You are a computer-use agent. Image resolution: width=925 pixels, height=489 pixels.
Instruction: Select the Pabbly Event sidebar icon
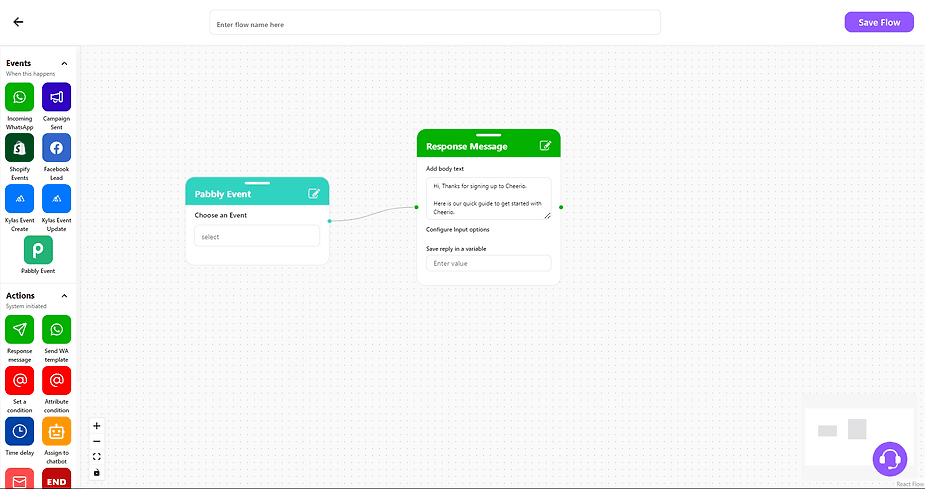click(38, 250)
